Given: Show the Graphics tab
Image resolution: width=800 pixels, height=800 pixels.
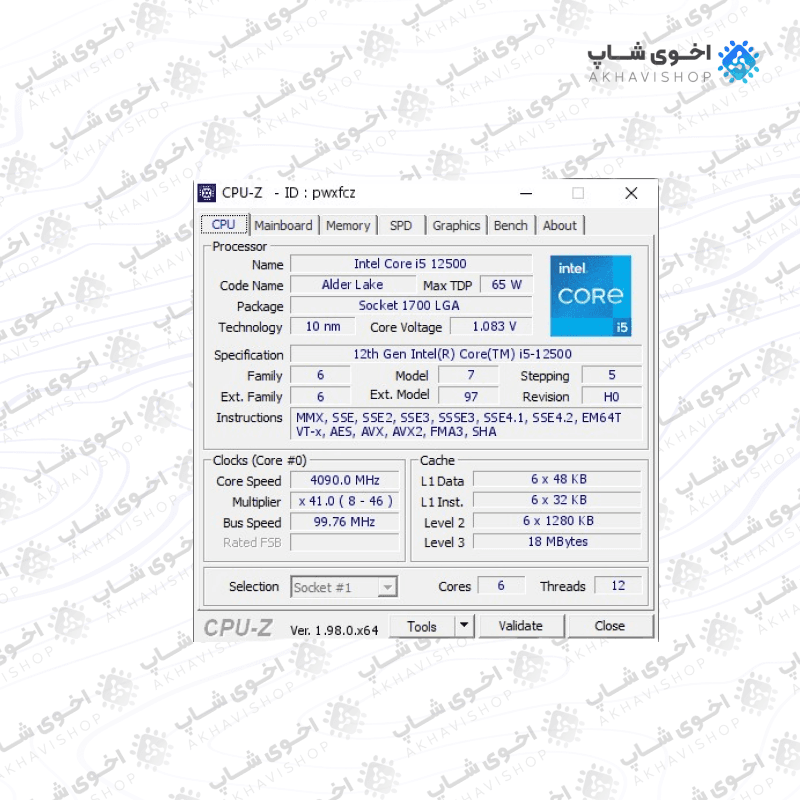Looking at the screenshot, I should point(456,226).
